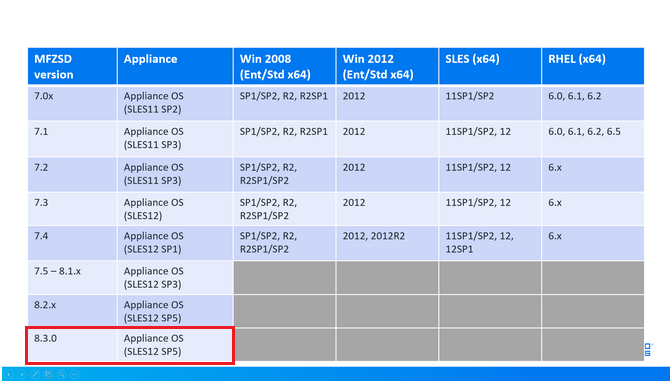Select the 'MFZSD version' column header
Screen dimensions: 672x382
click(x=72, y=66)
